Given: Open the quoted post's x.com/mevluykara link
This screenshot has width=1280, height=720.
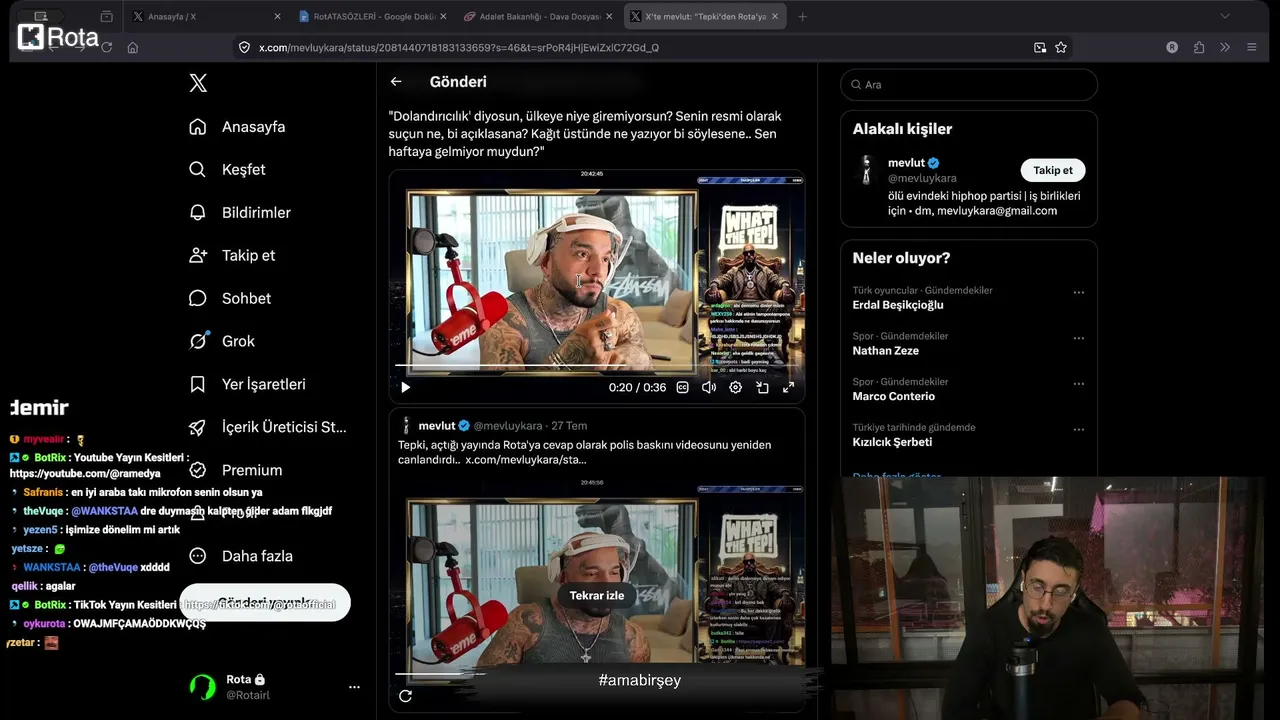Looking at the screenshot, I should pos(526,460).
